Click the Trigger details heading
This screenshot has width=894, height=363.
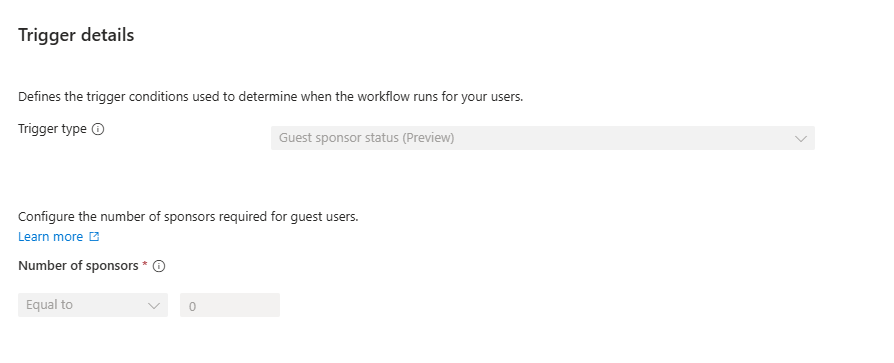(76, 35)
